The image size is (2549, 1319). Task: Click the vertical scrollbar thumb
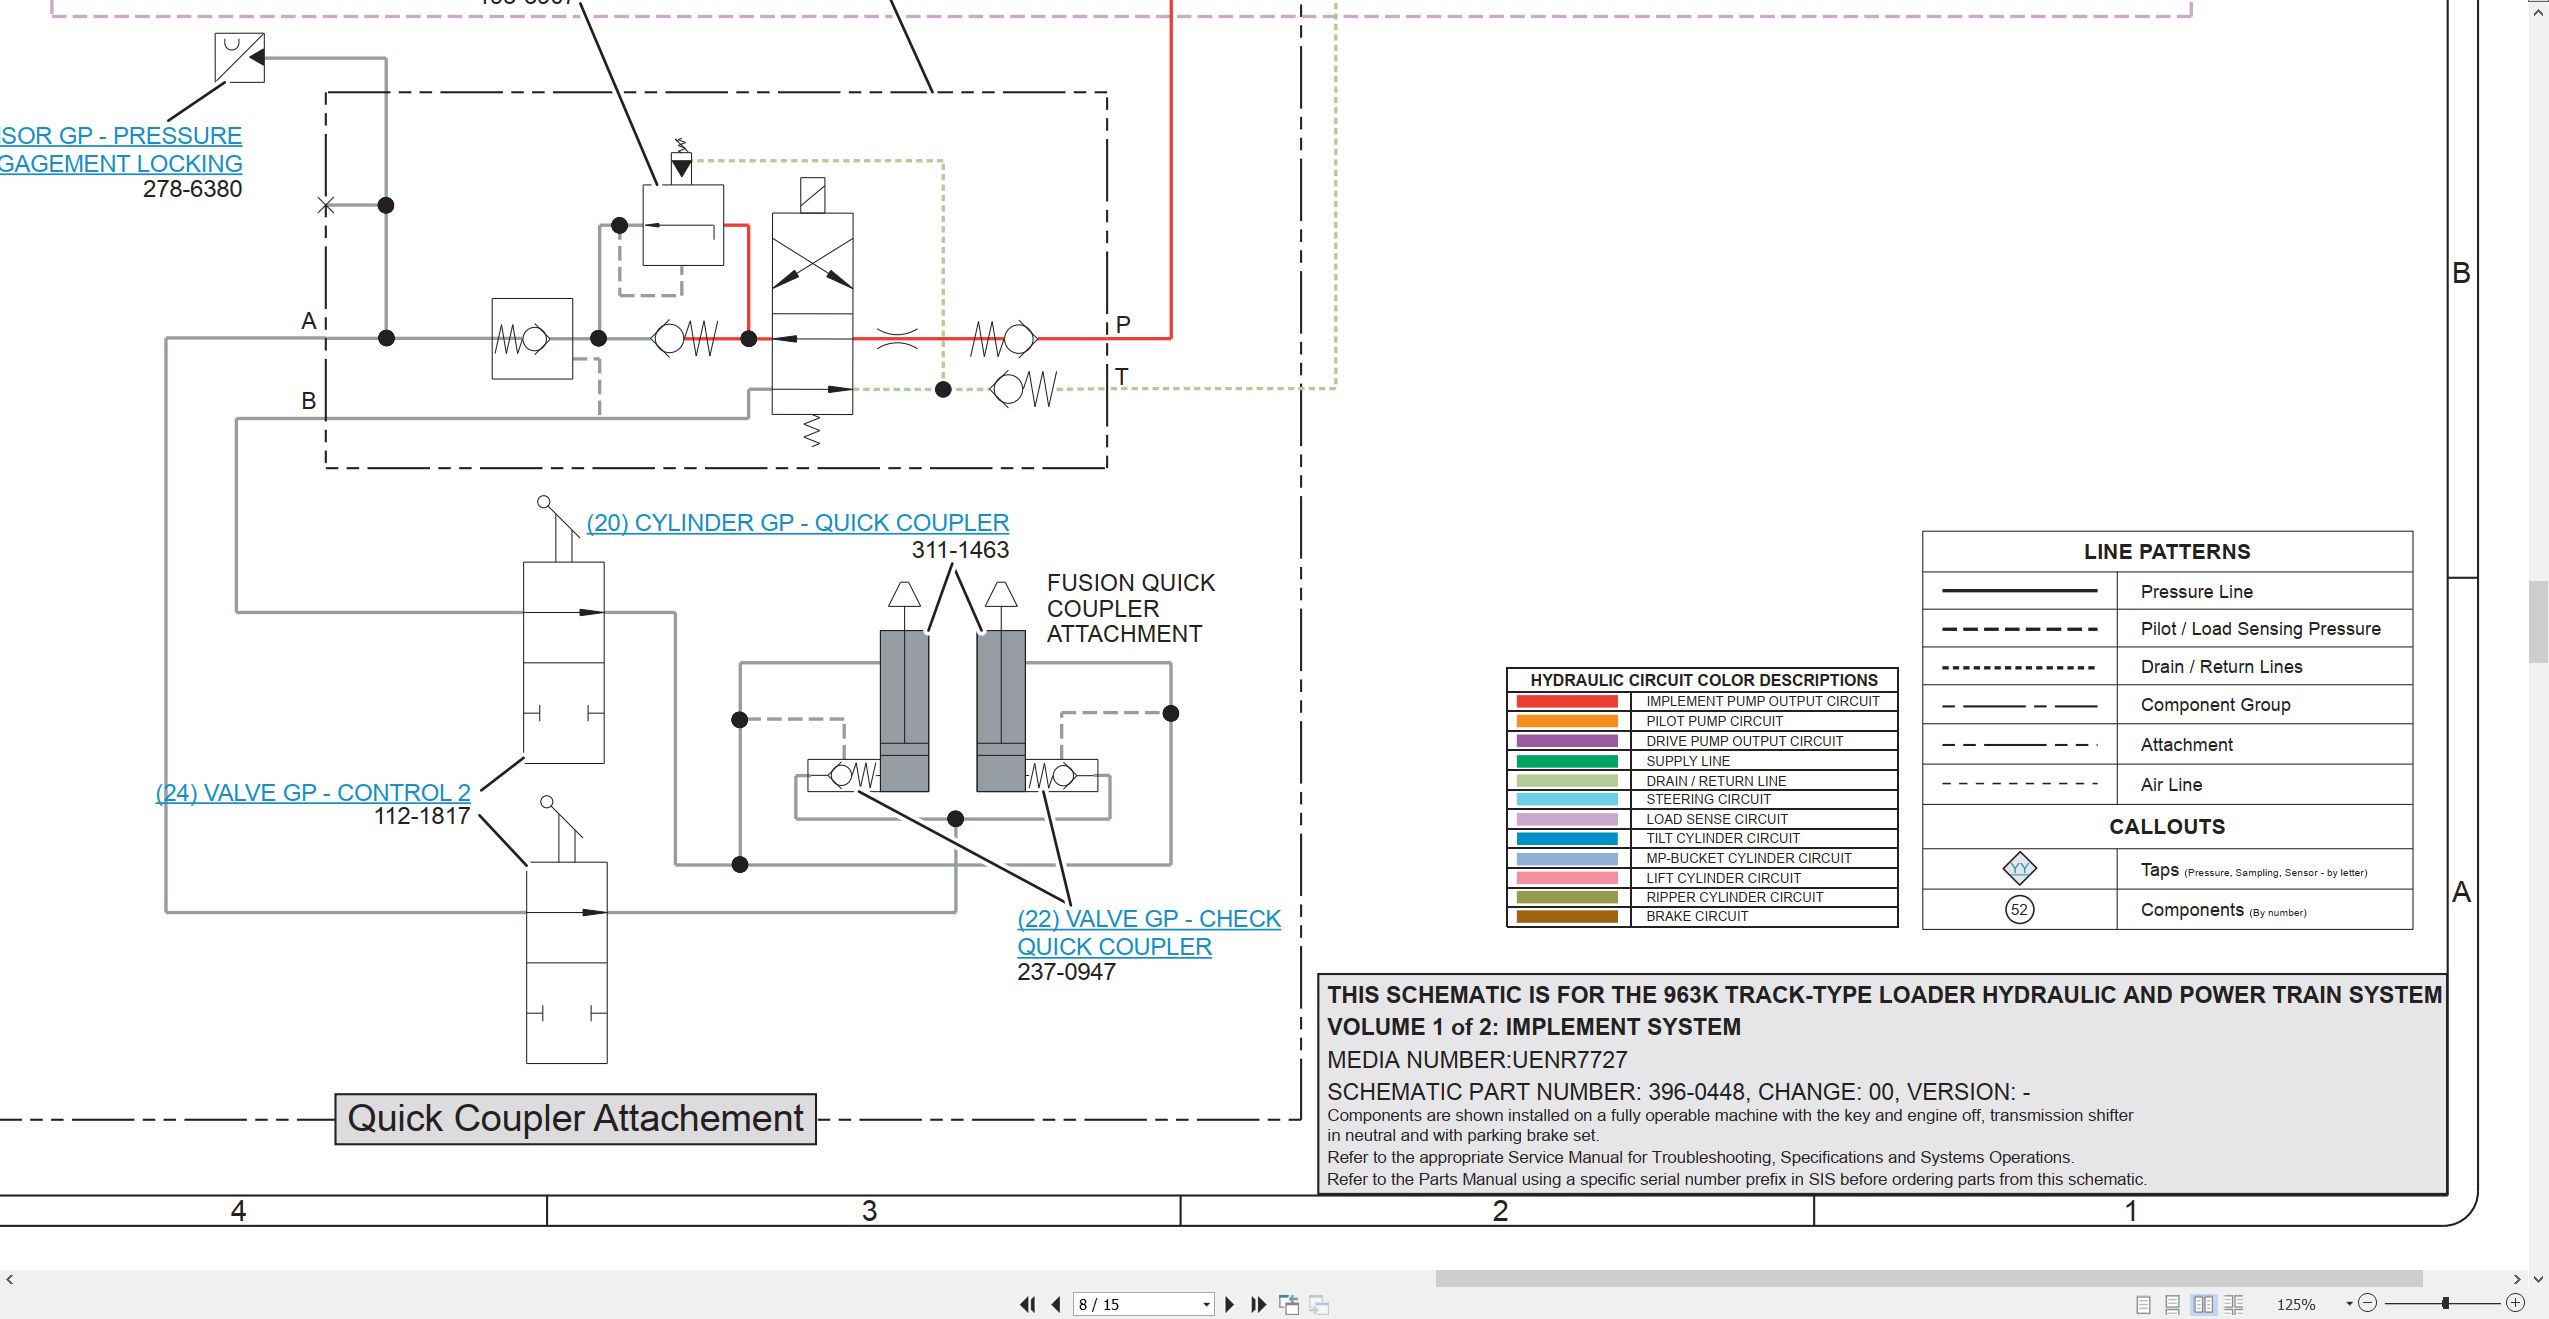pyautogui.click(x=2538, y=621)
